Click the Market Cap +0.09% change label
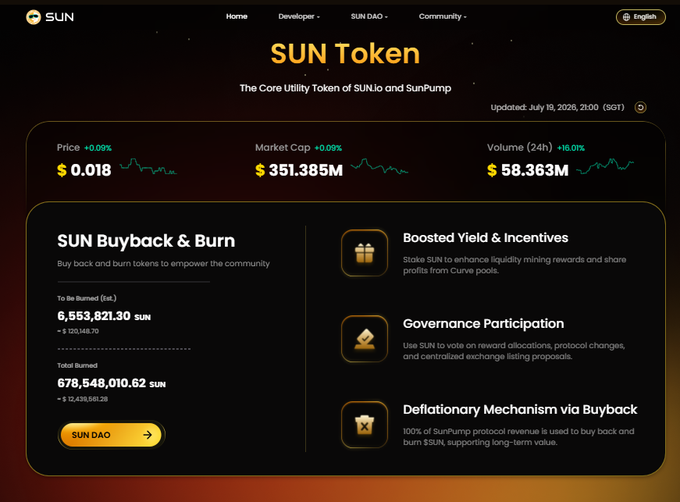 point(328,148)
